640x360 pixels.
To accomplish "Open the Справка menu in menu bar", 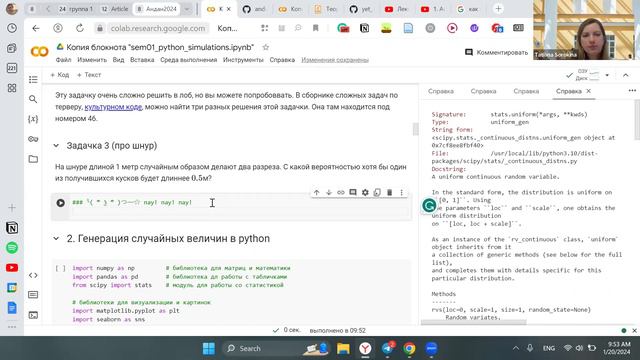I will pyautogui.click(x=282, y=60).
